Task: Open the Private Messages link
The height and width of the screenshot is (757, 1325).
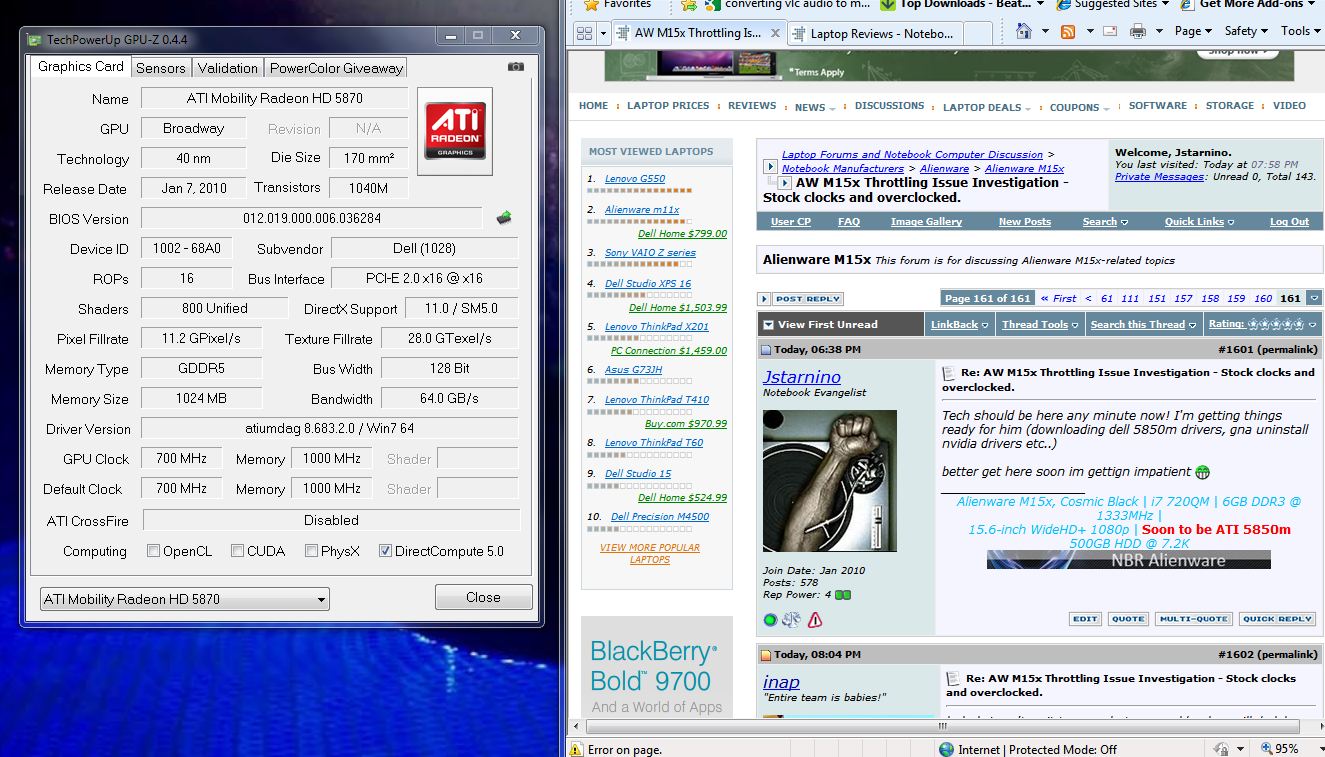Action: (x=1159, y=177)
